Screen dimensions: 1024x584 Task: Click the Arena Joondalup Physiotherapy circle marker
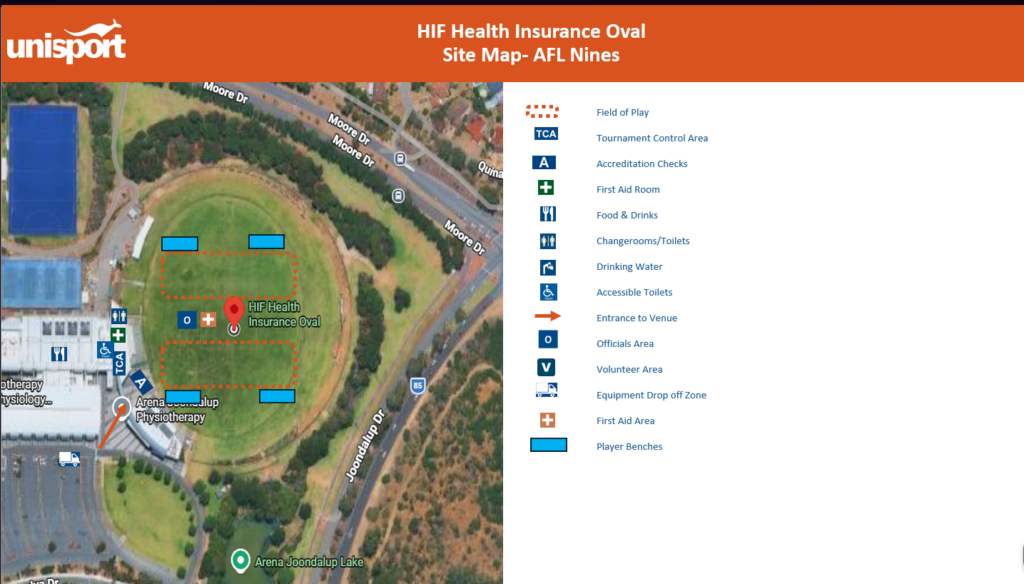[x=121, y=408]
